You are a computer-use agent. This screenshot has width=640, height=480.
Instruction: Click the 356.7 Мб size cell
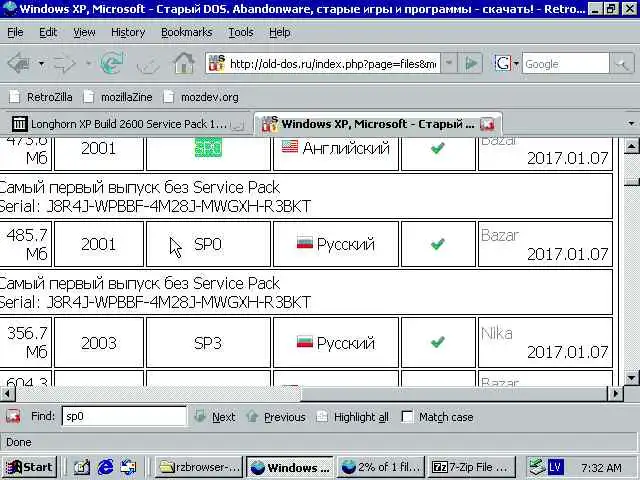pos(26,342)
